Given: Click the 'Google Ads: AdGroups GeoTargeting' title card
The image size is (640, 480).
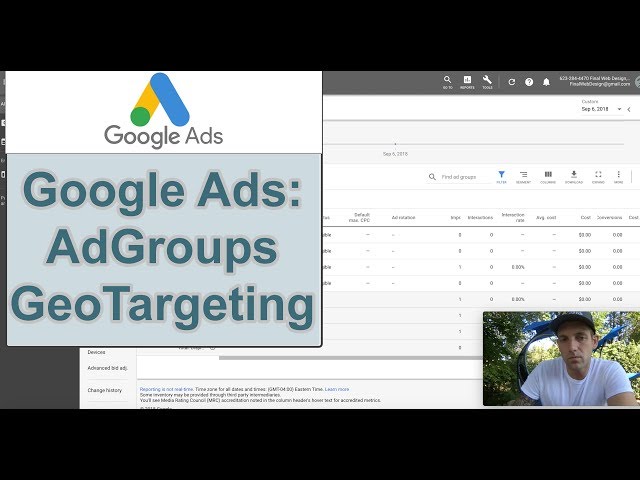Looking at the screenshot, I should point(164,250).
